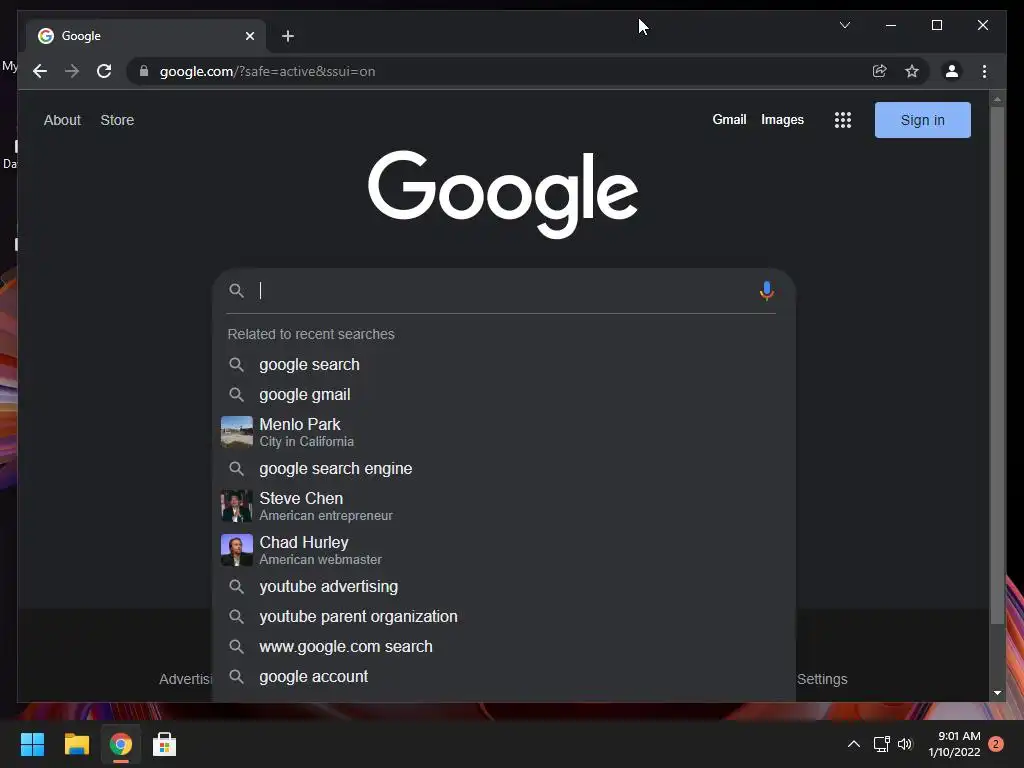Click the Menlo Park thumbnail image

(236, 432)
